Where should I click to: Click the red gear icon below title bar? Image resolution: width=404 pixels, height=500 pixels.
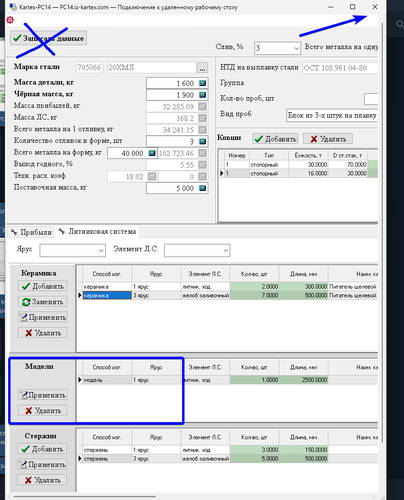point(10,20)
